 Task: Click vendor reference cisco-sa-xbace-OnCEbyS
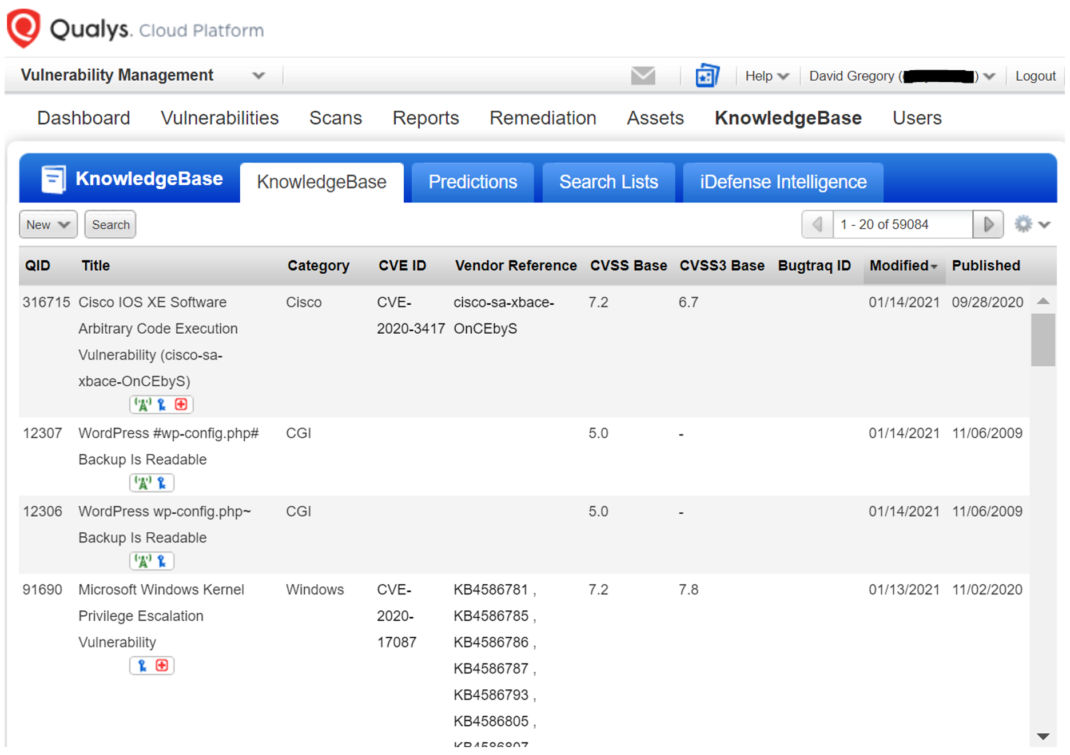(504, 315)
